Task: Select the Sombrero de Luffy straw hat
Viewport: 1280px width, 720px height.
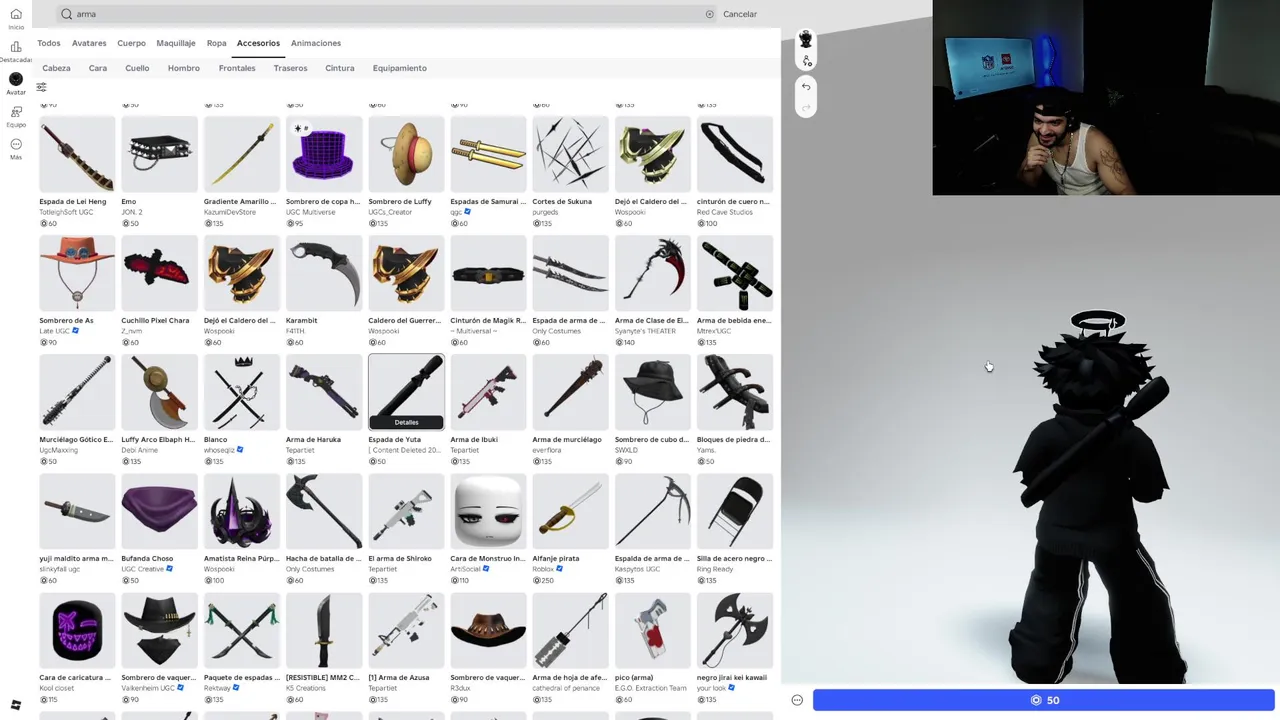Action: point(406,154)
